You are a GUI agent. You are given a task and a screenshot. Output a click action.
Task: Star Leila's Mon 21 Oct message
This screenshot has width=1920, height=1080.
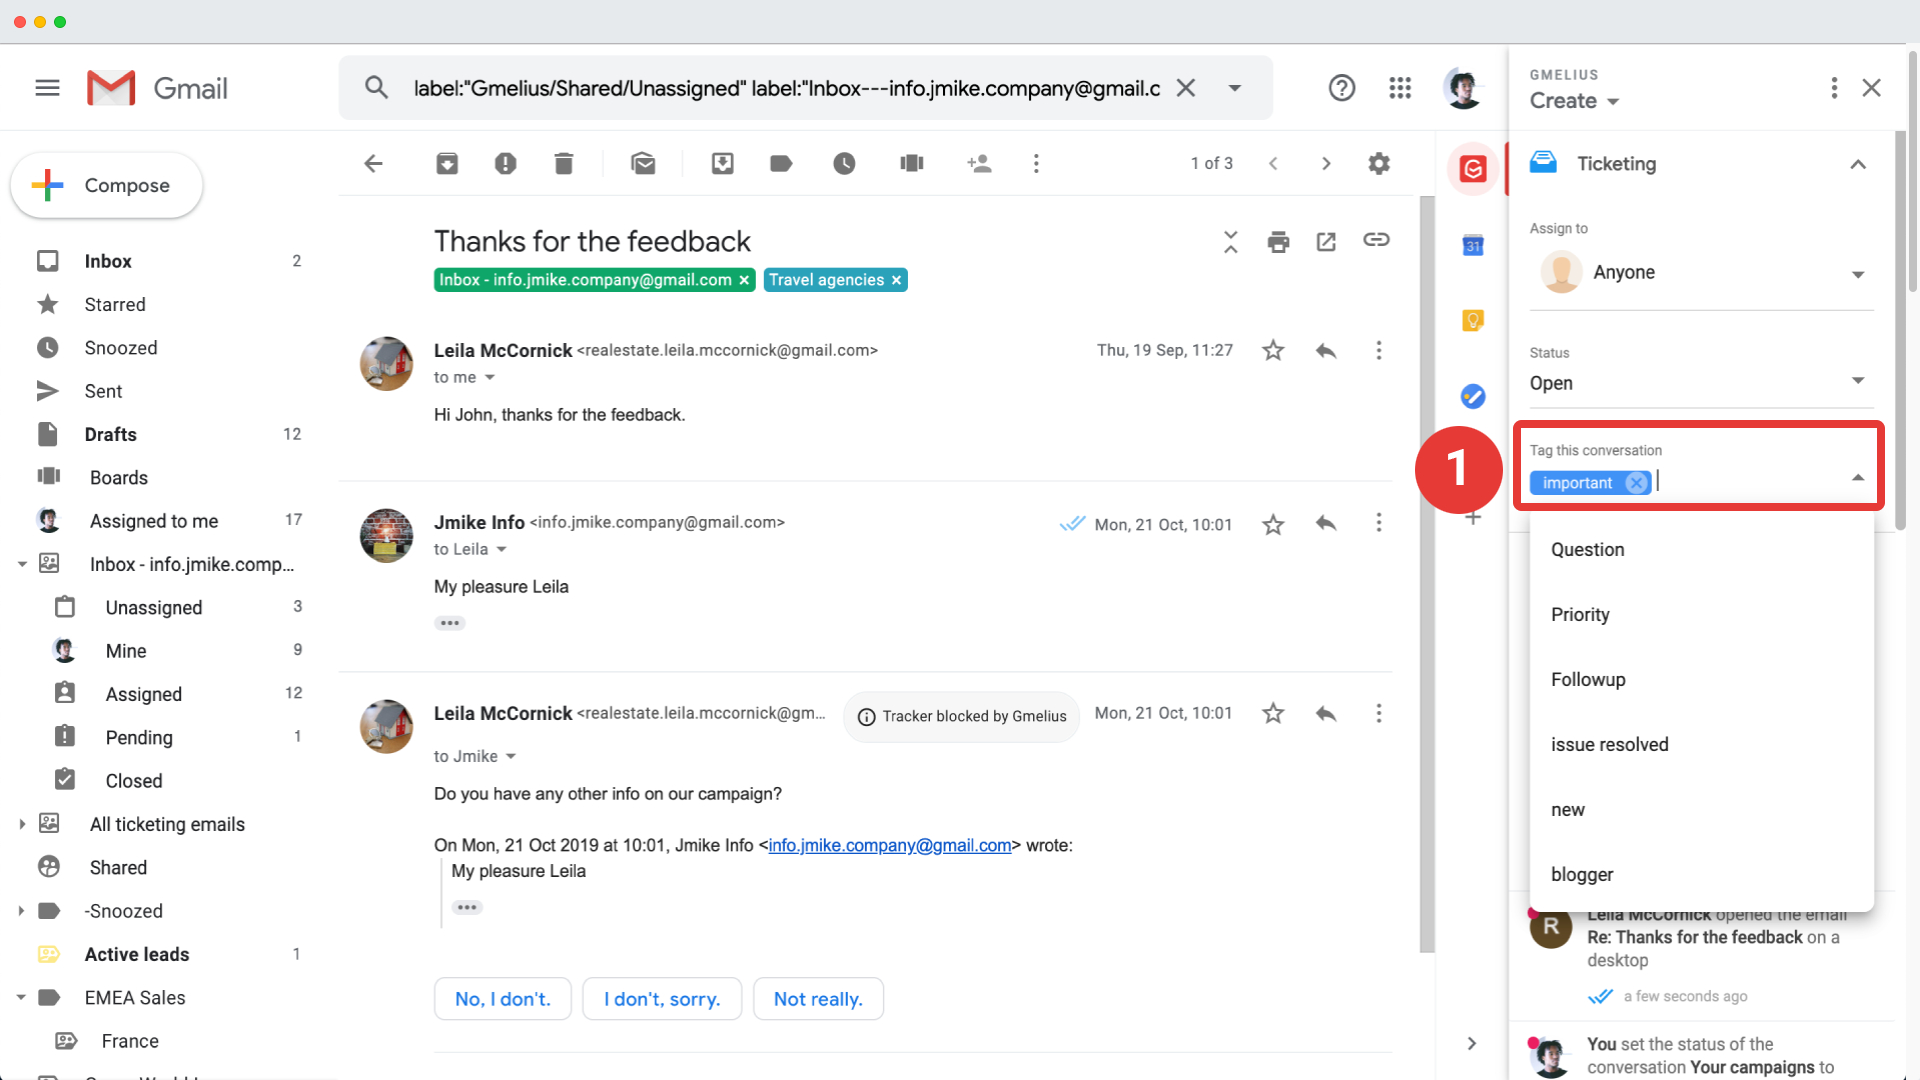1273,713
